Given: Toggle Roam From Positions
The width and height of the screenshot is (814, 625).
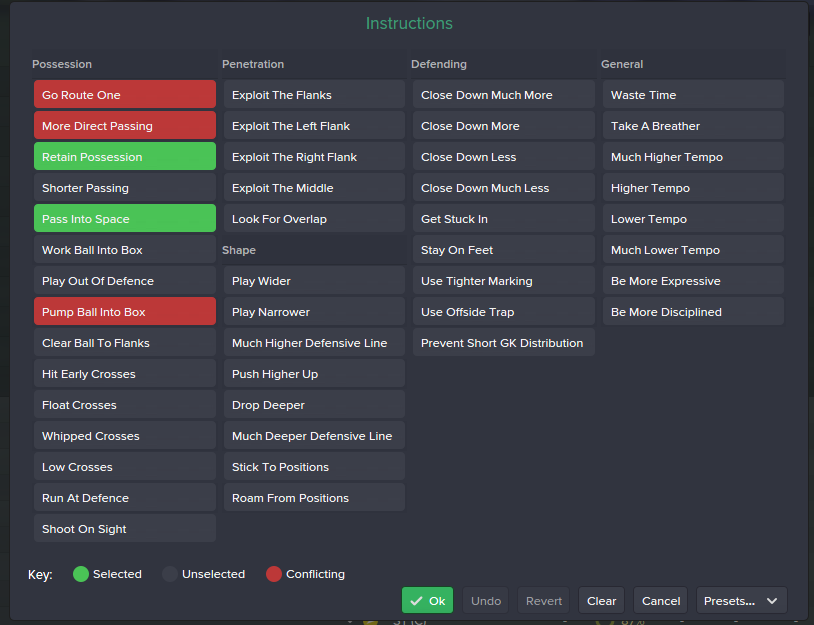Looking at the screenshot, I should (x=314, y=497).
